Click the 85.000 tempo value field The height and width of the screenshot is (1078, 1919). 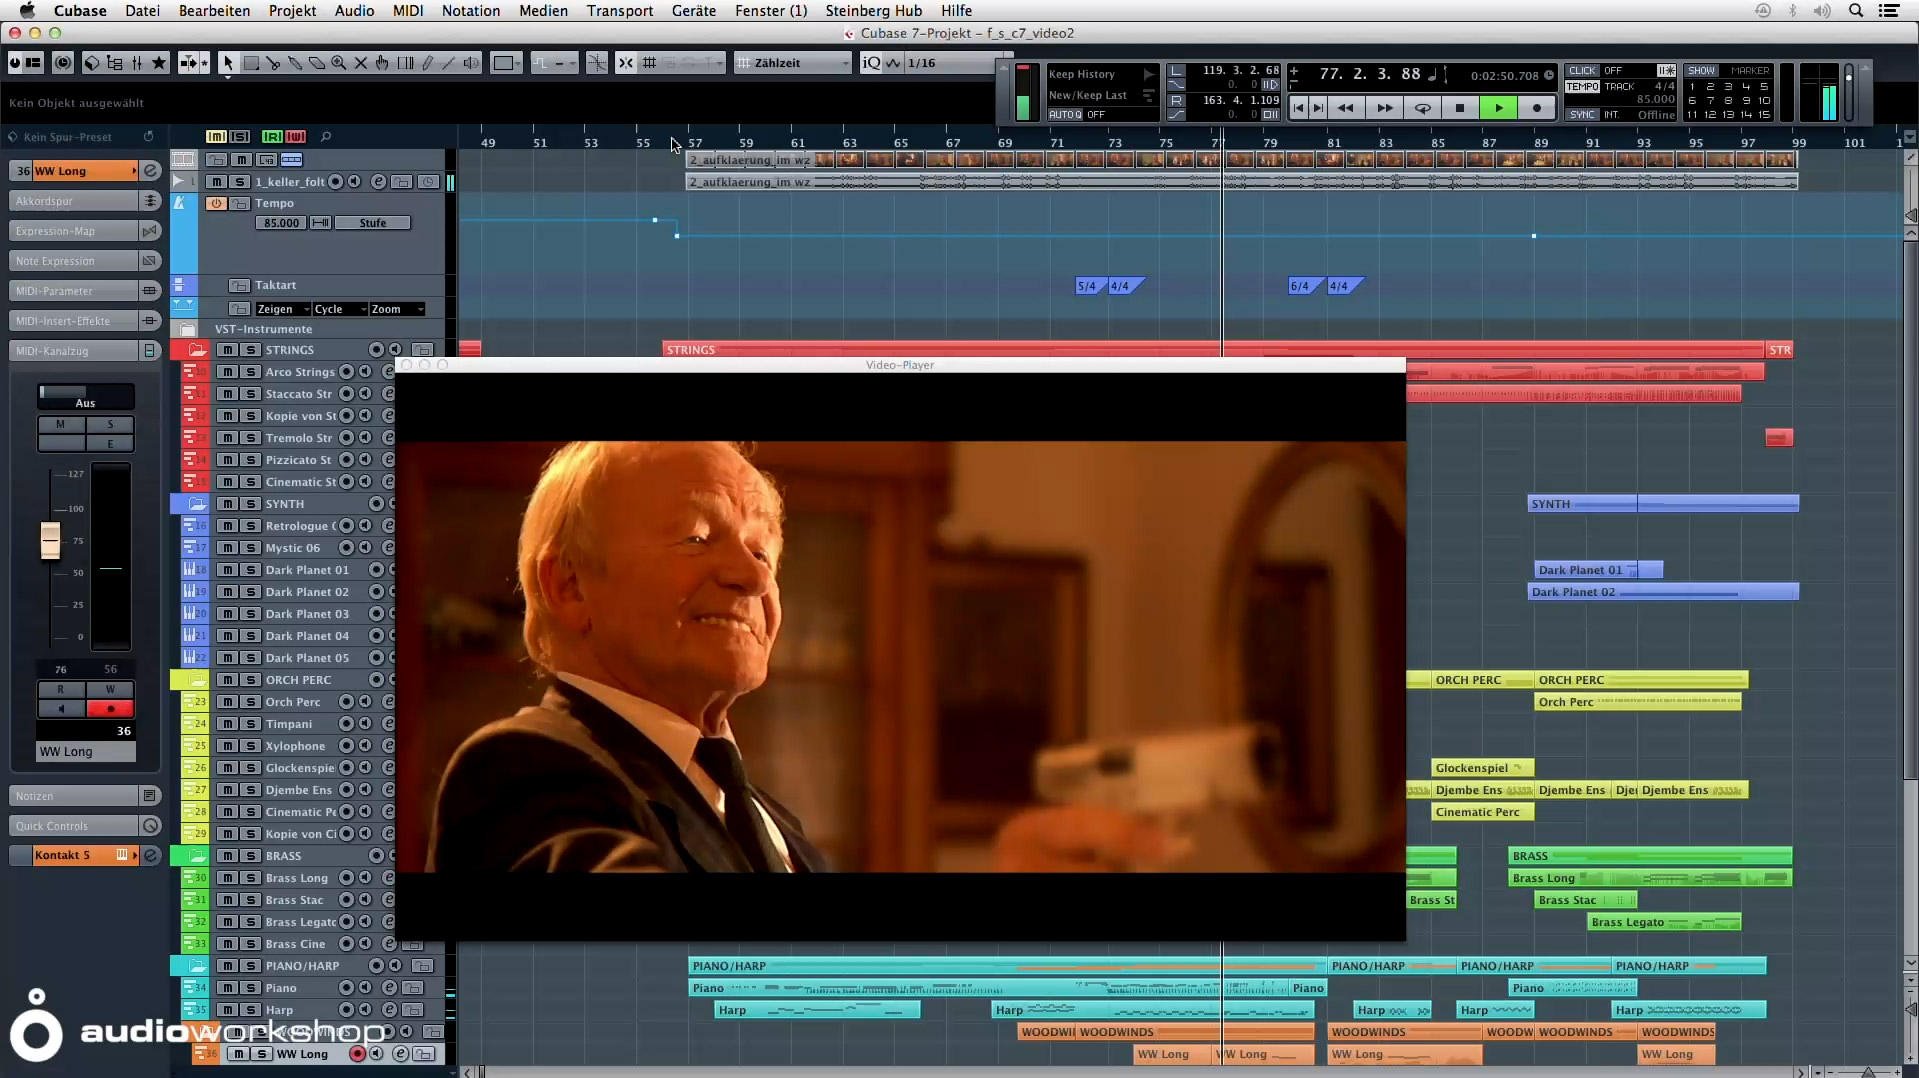[281, 223]
